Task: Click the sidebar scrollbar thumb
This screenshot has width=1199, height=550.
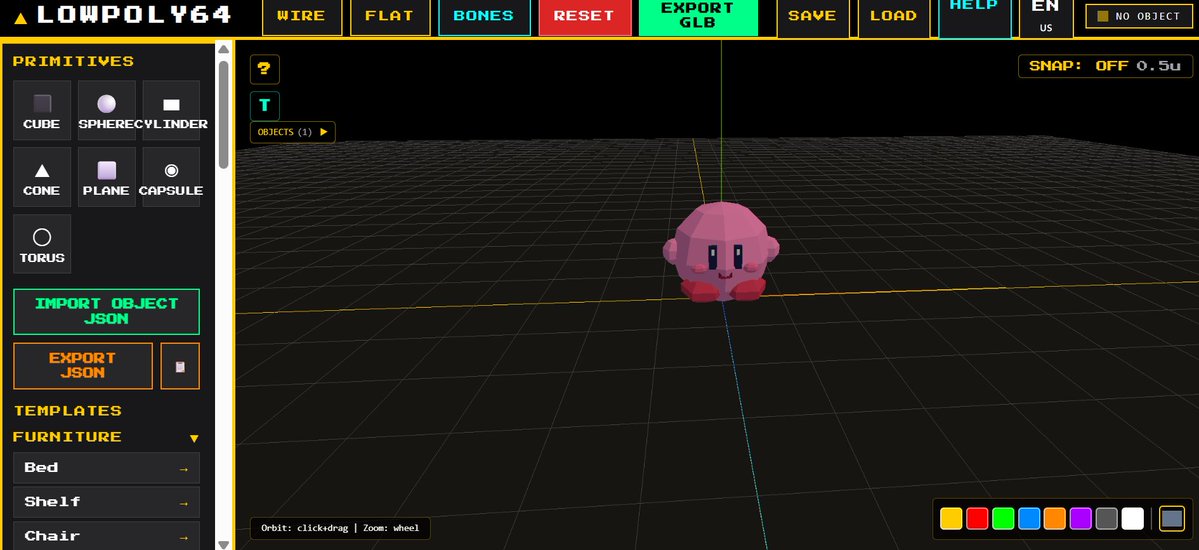Action: [x=223, y=113]
